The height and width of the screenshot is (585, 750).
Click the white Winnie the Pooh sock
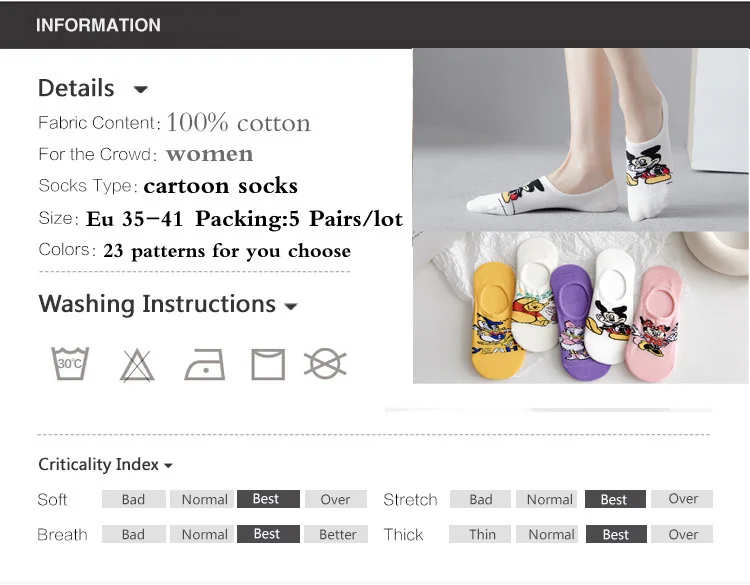534,294
